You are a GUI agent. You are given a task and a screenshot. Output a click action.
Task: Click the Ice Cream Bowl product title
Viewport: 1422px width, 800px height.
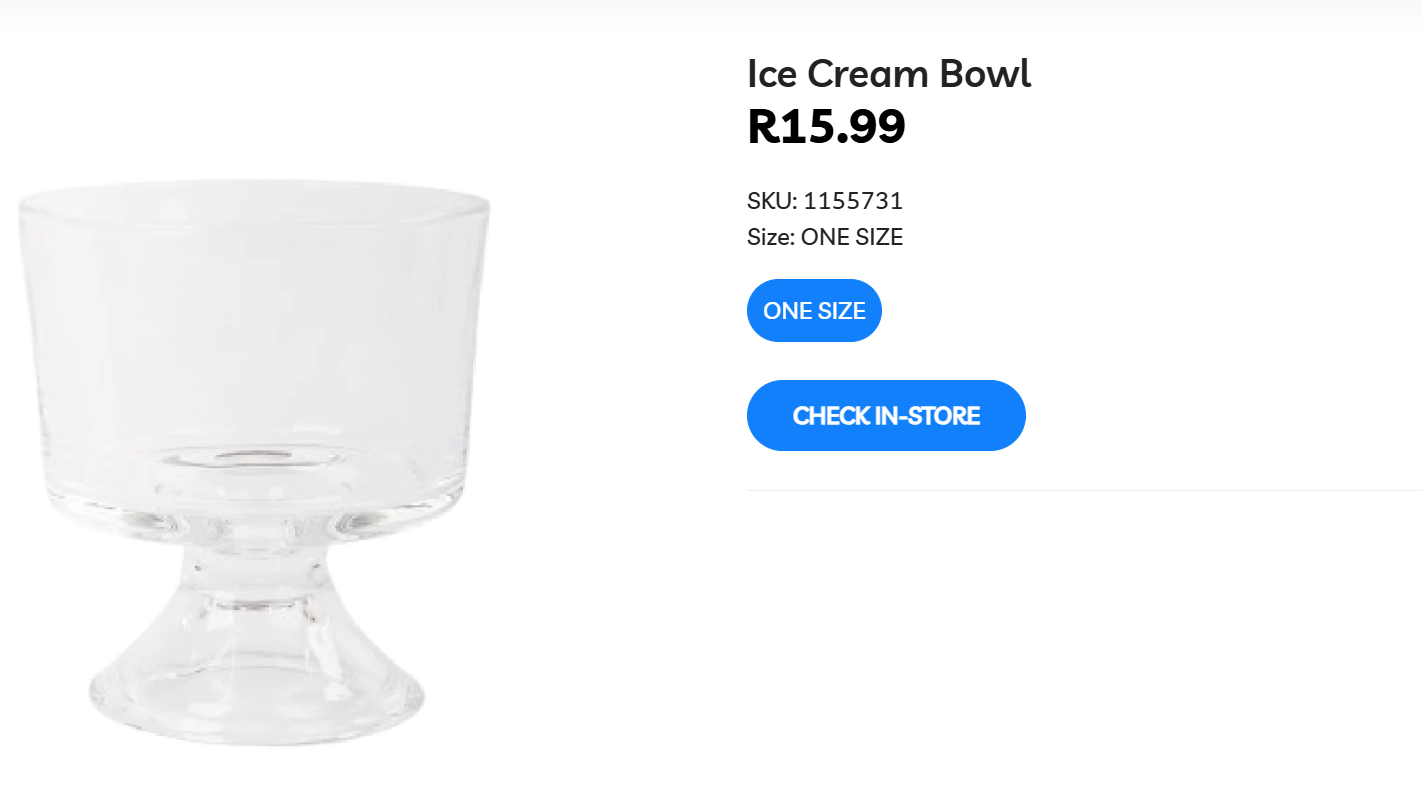coord(888,74)
